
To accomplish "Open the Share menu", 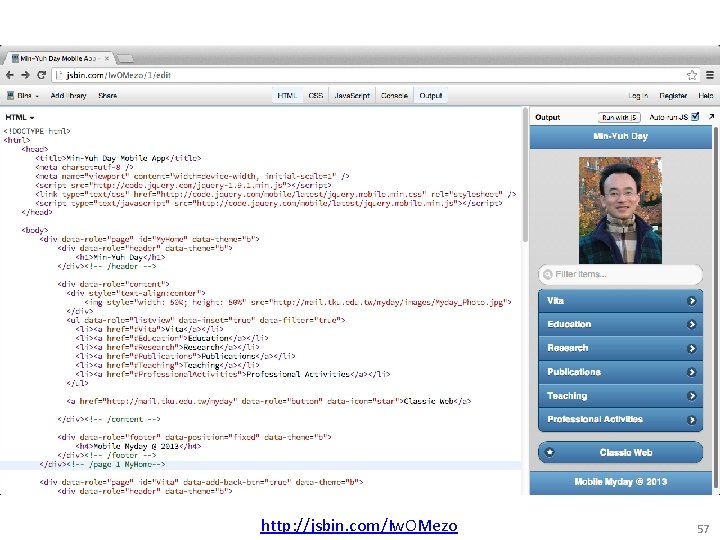I will tap(107, 96).
